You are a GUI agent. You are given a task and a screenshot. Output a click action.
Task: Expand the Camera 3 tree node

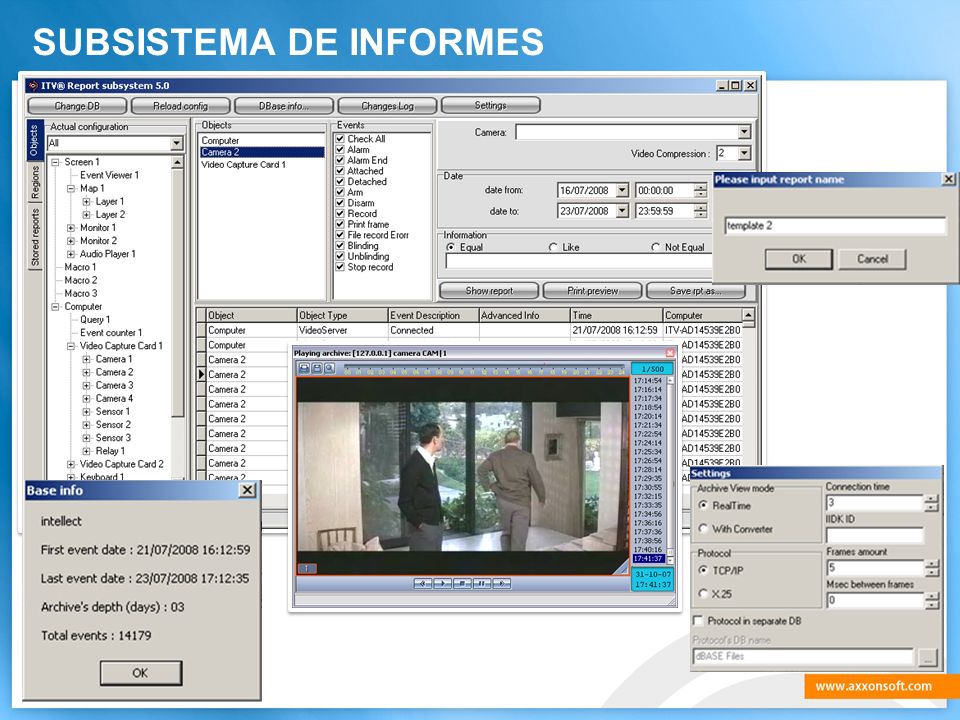coord(86,386)
